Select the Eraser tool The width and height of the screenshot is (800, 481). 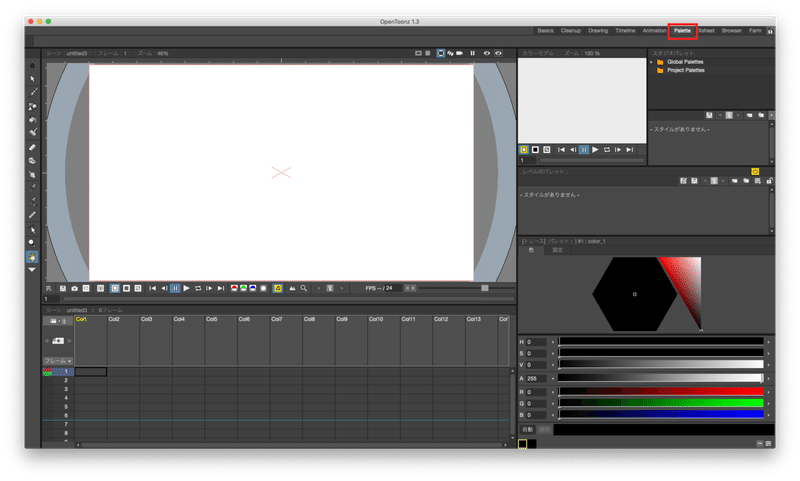32,147
